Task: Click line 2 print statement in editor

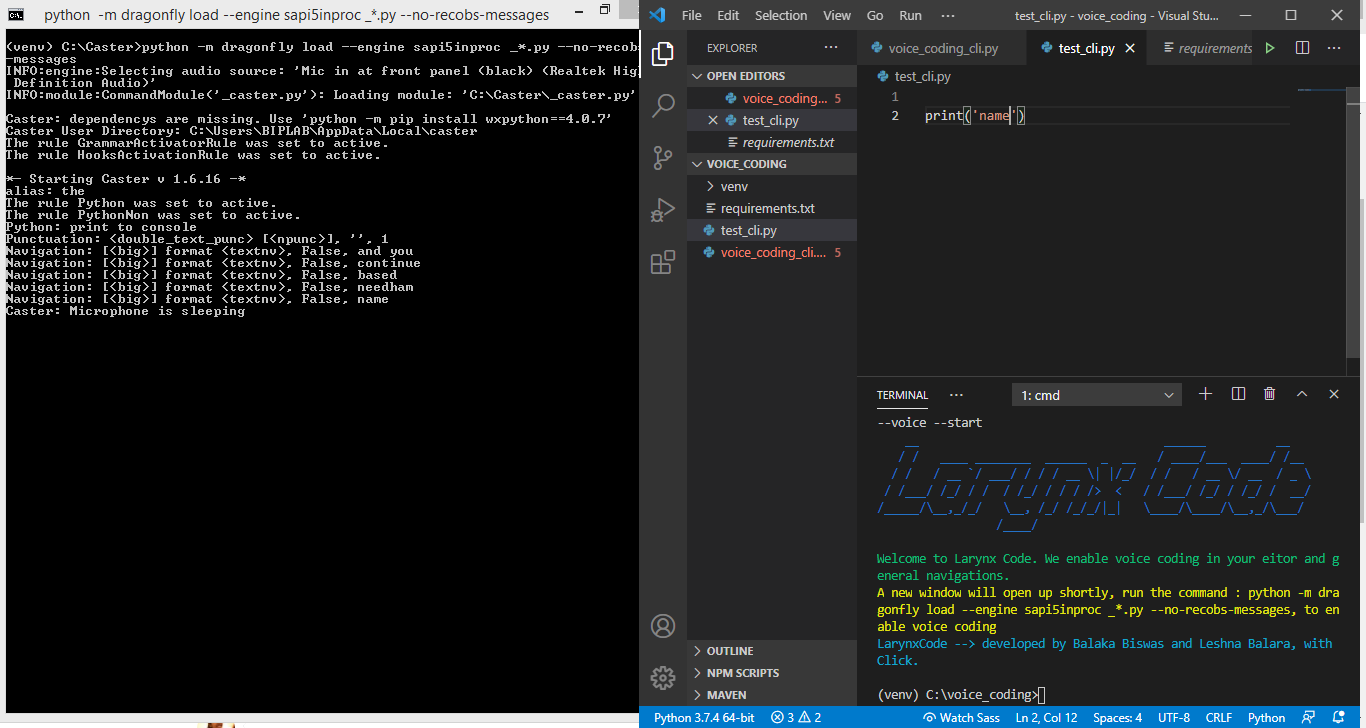Action: coord(976,116)
